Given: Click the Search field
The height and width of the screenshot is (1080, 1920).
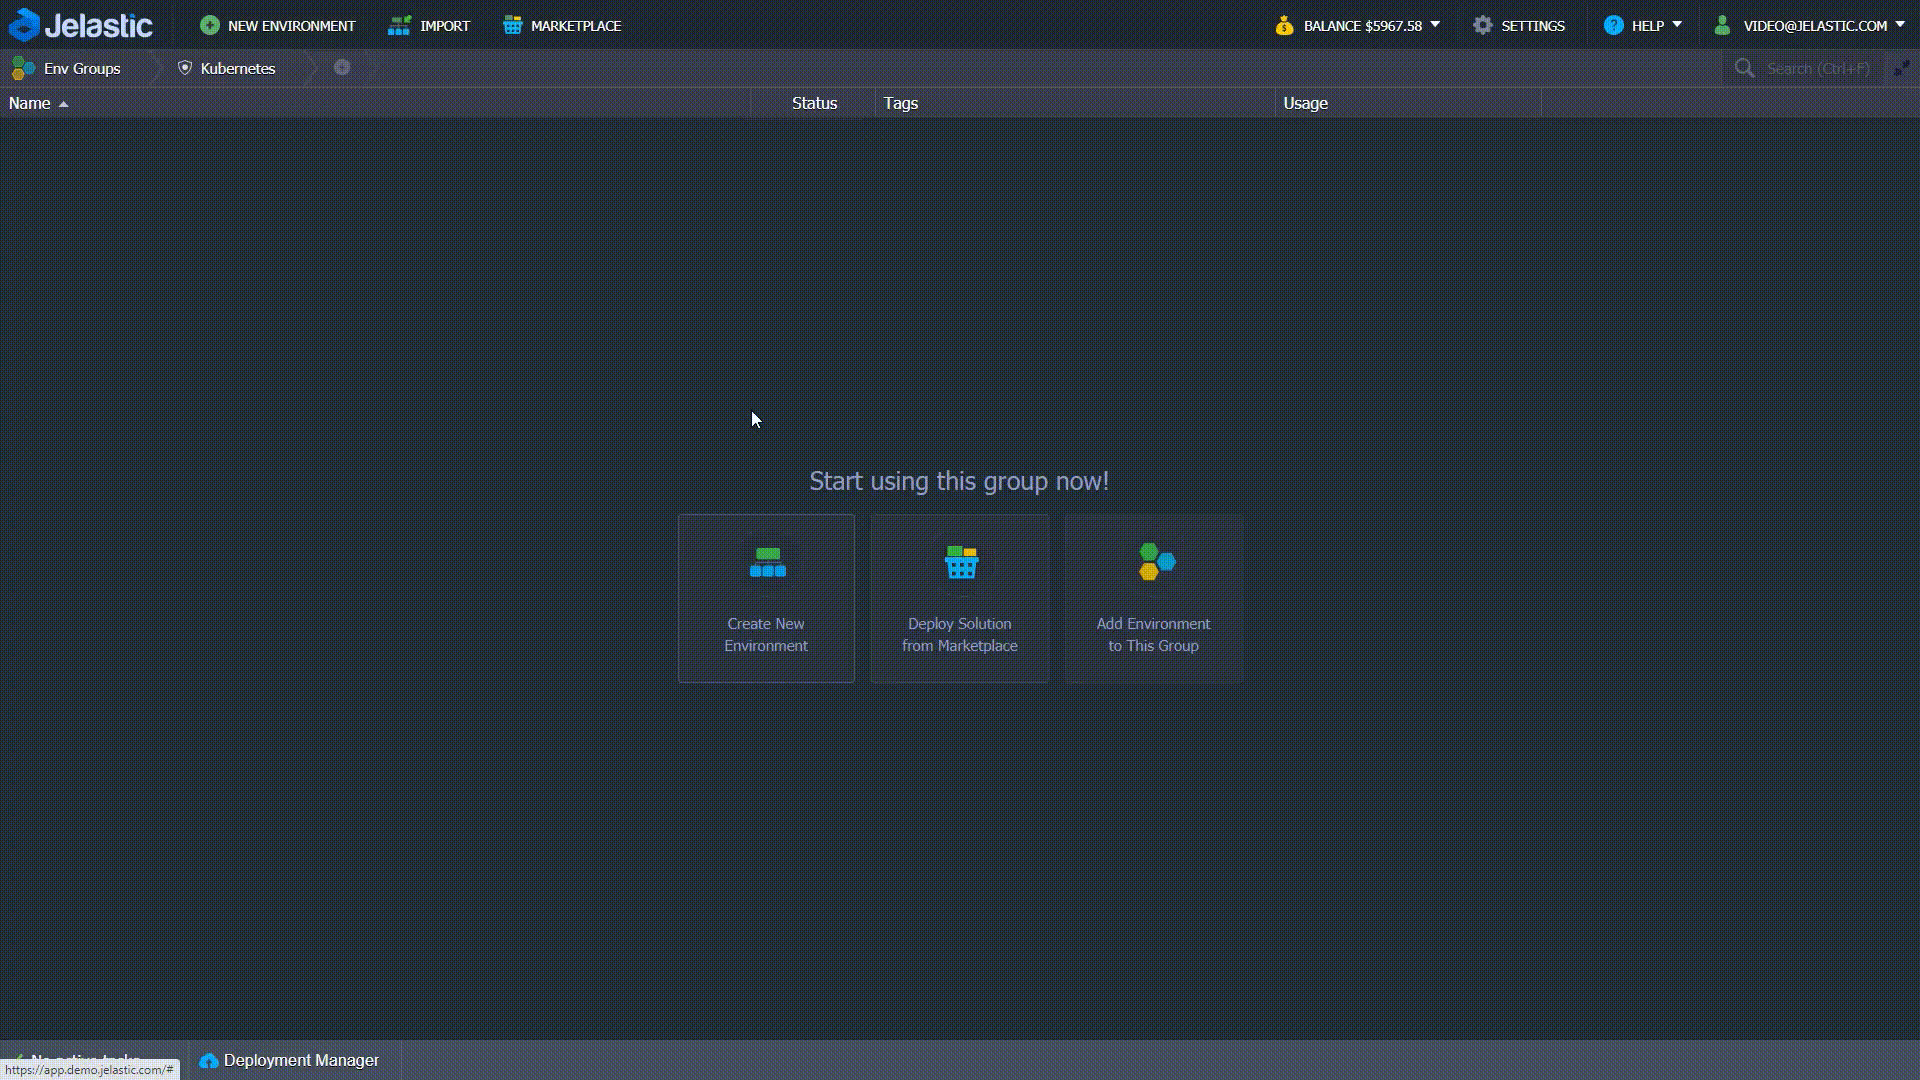Looking at the screenshot, I should point(1815,68).
